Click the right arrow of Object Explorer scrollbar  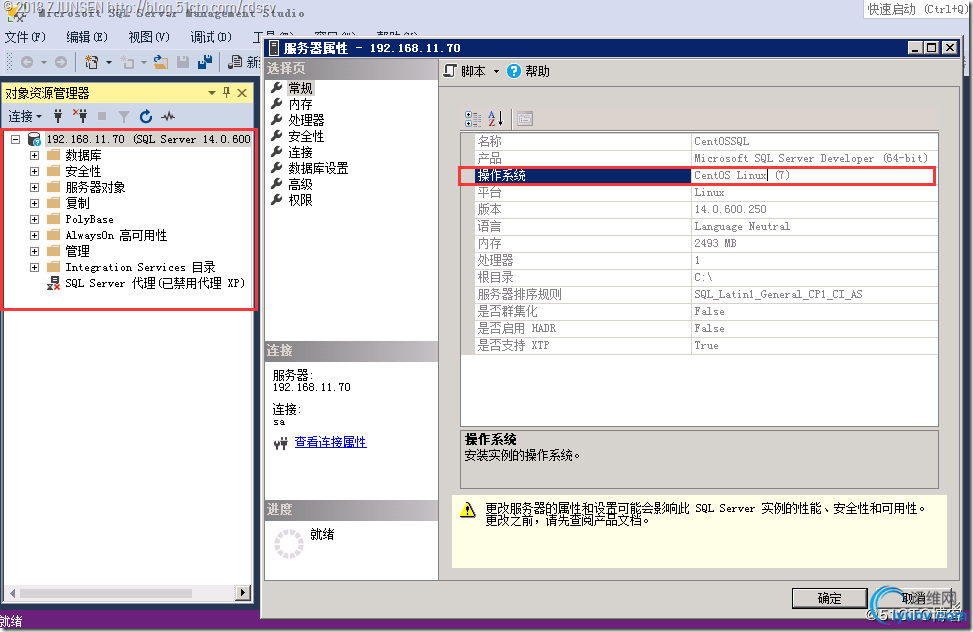point(243,593)
